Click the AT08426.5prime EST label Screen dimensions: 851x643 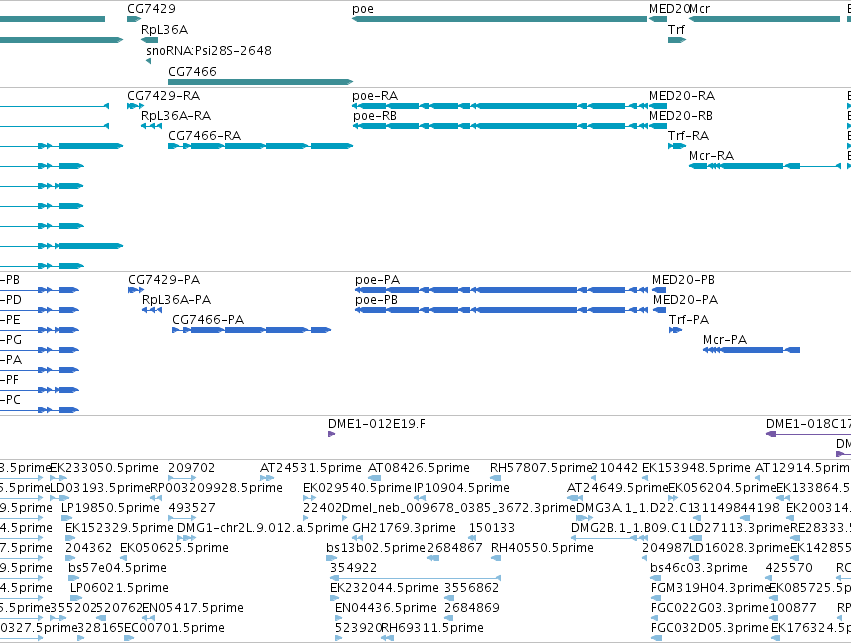(418, 468)
